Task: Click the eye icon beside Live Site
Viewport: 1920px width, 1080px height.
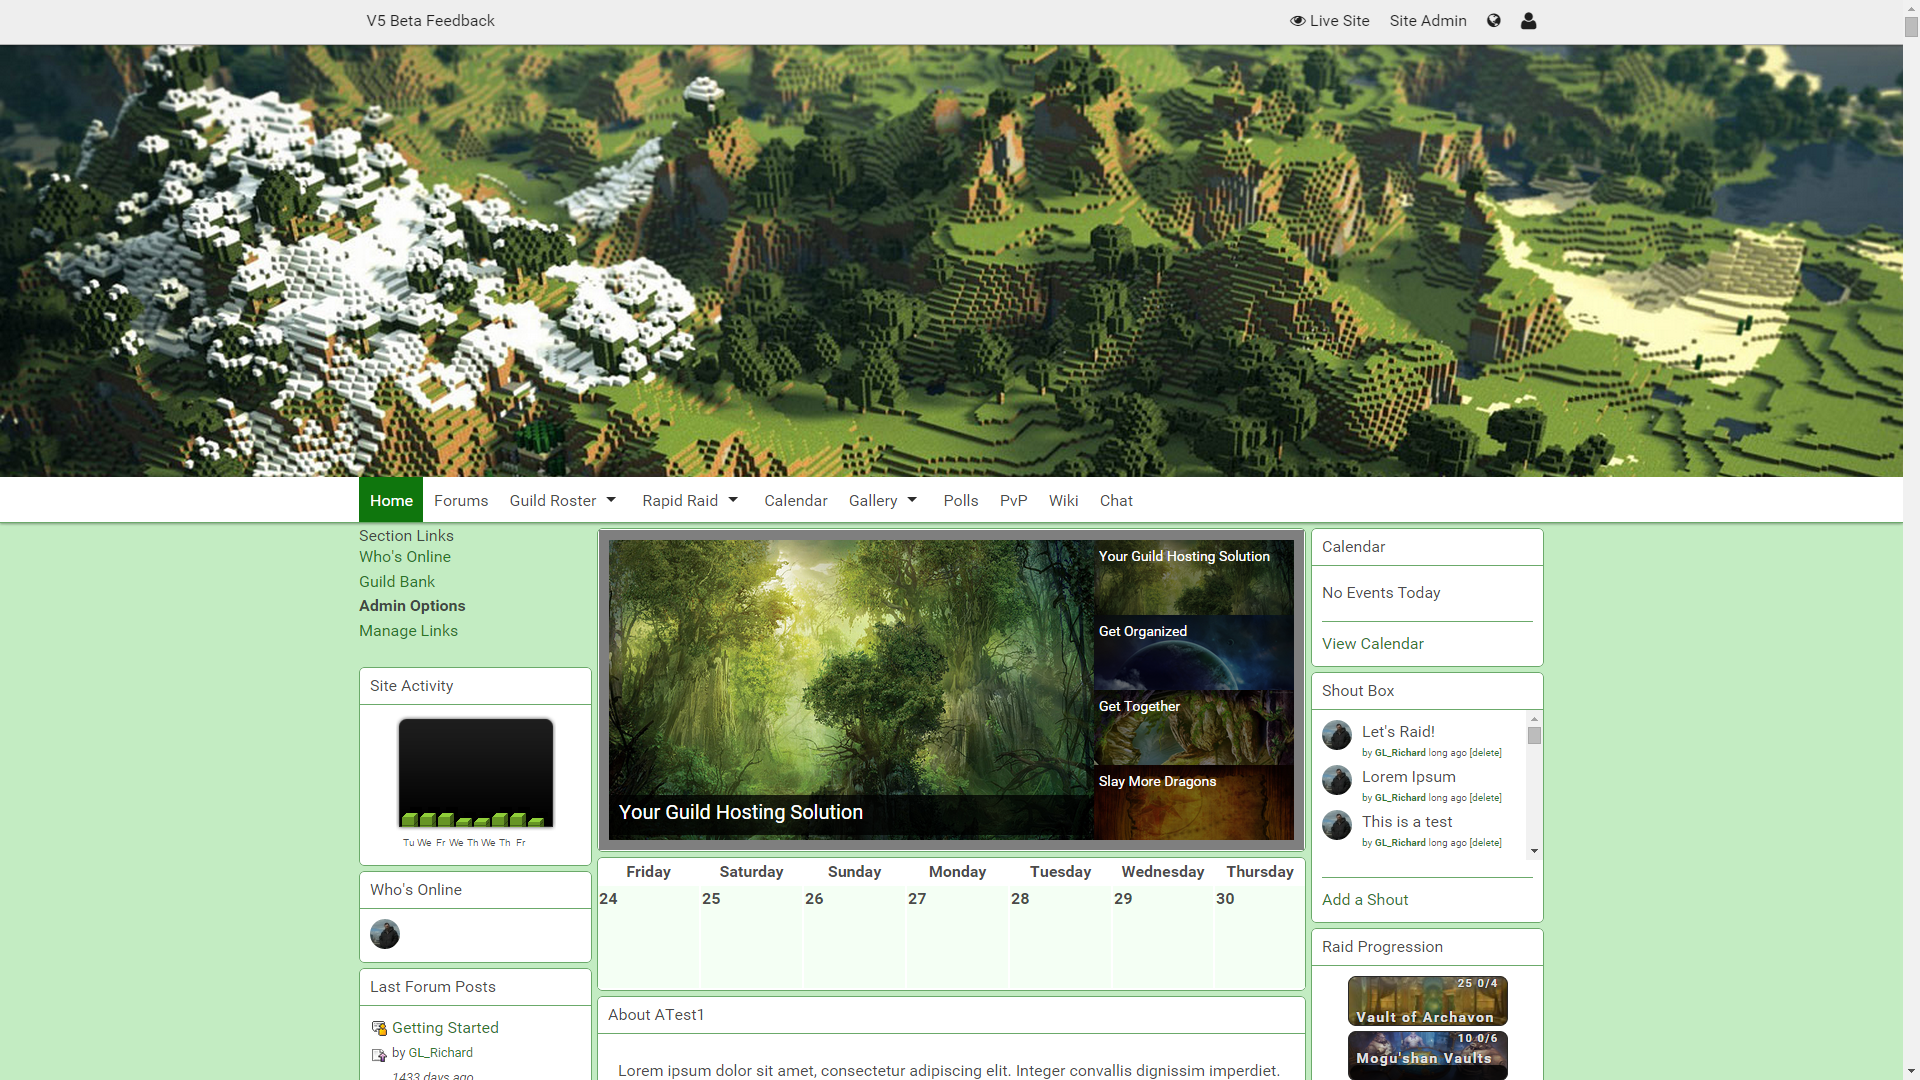Action: (x=1298, y=20)
